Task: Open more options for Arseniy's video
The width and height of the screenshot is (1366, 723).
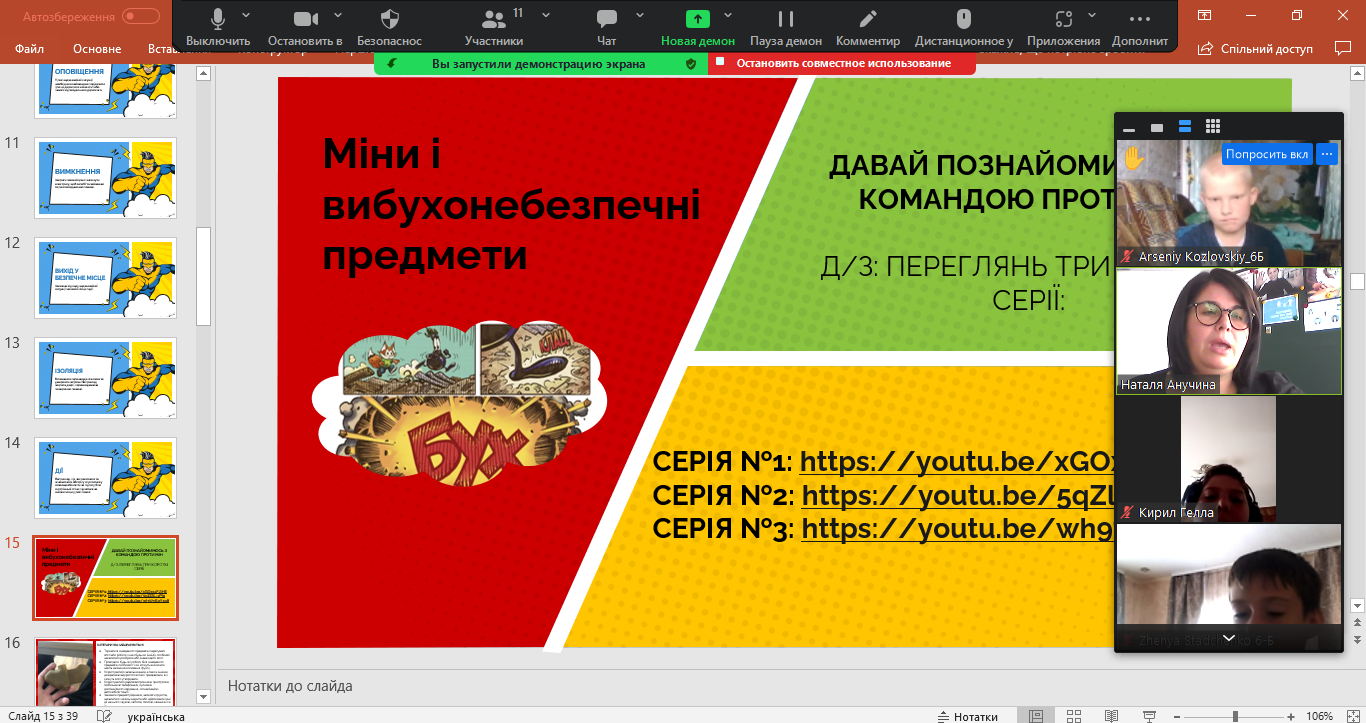Action: tap(1327, 154)
